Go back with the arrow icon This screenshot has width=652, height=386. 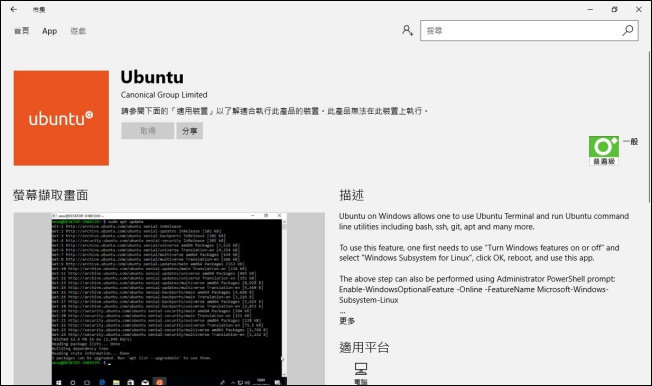(14, 9)
